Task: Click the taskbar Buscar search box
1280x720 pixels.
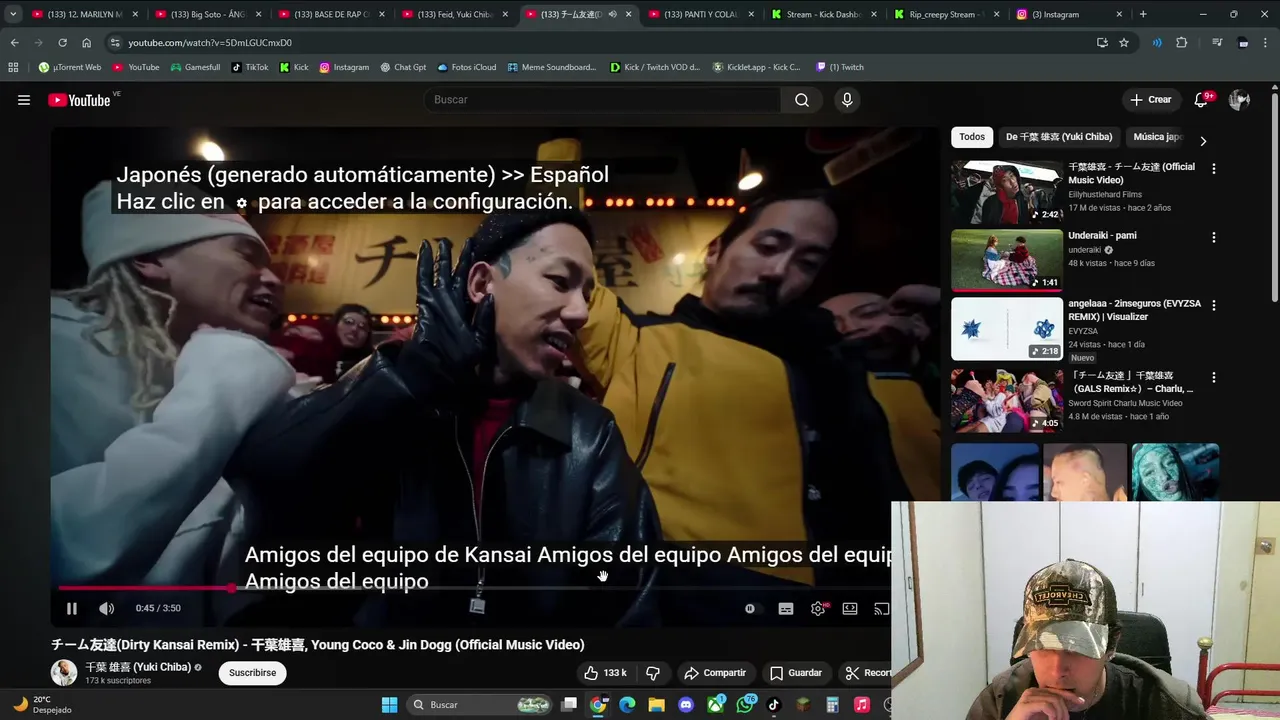Action: pos(481,705)
